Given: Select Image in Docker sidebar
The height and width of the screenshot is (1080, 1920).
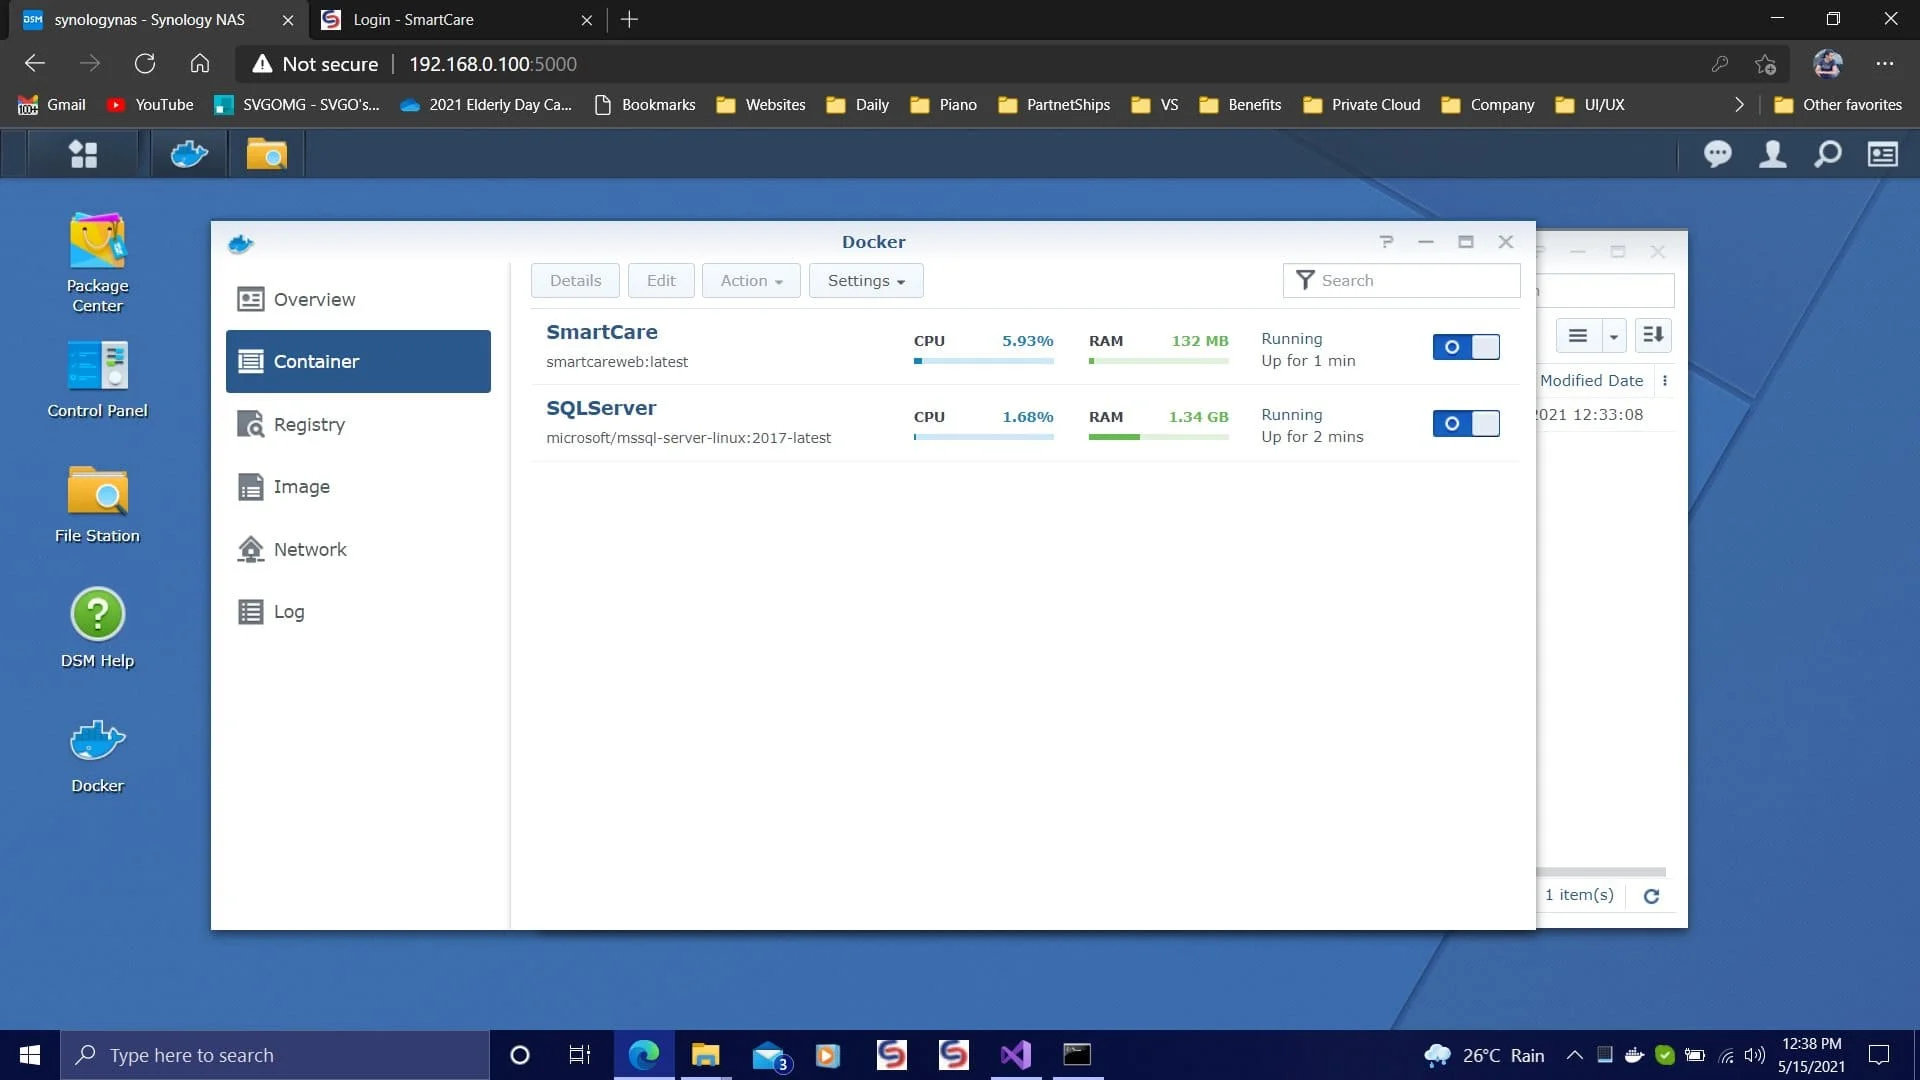Looking at the screenshot, I should [x=358, y=486].
